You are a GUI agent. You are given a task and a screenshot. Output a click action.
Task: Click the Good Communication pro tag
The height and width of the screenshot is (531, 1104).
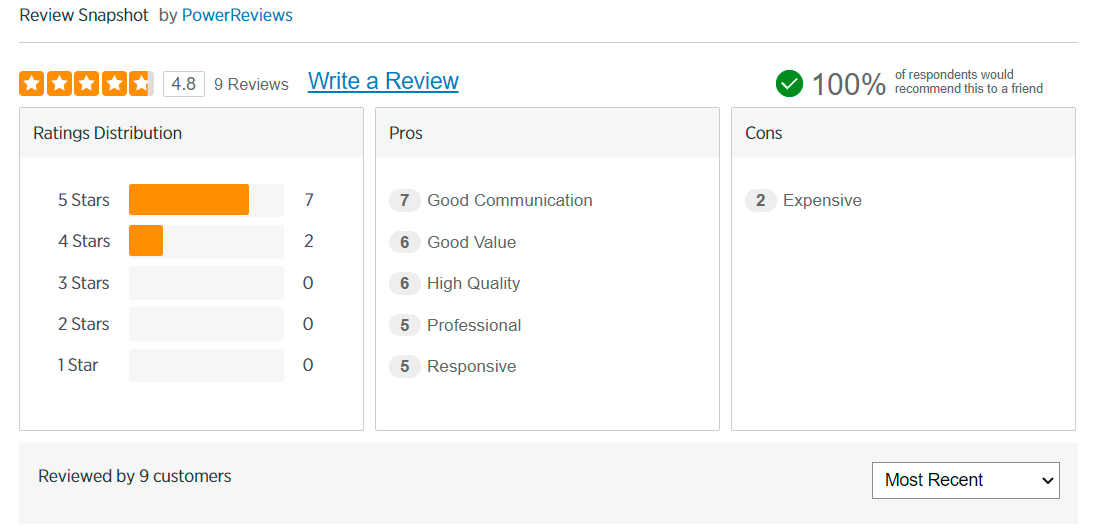click(509, 200)
